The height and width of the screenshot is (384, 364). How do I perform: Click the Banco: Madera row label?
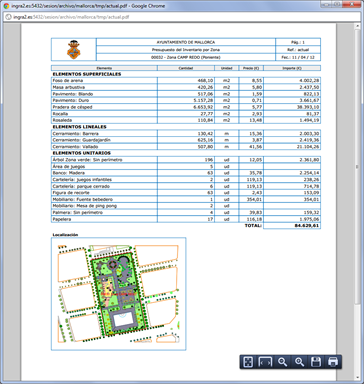coord(69,173)
